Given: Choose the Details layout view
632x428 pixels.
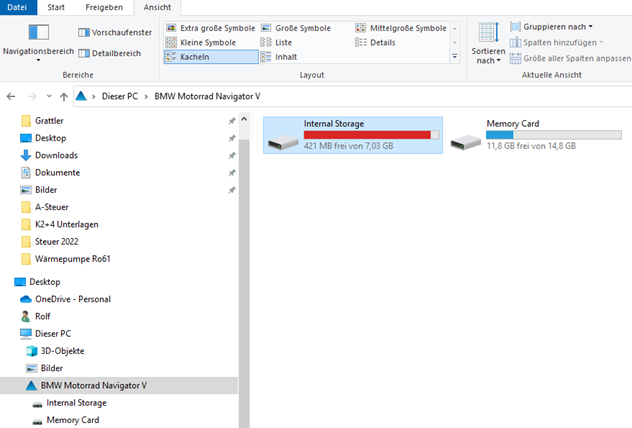Looking at the screenshot, I should [382, 43].
